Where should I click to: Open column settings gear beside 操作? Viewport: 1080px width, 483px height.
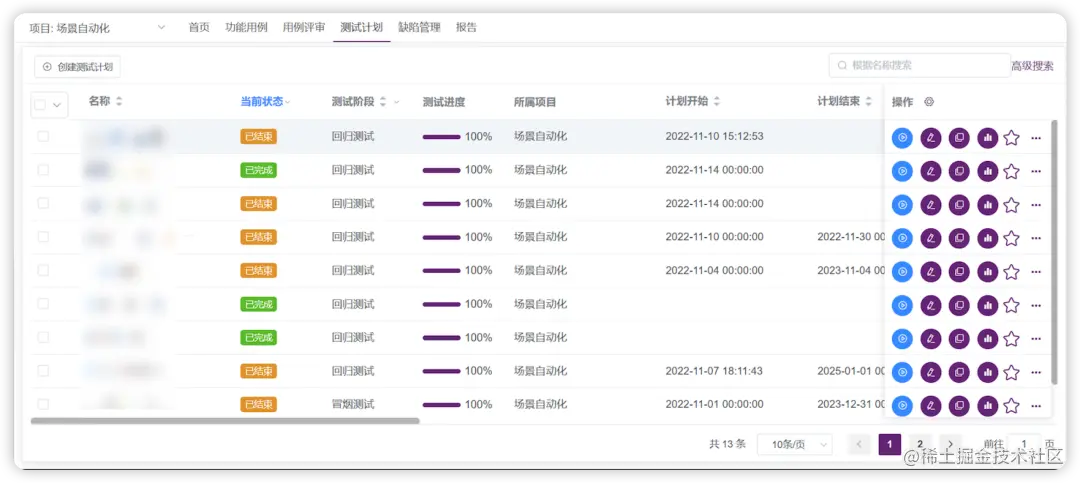click(928, 102)
